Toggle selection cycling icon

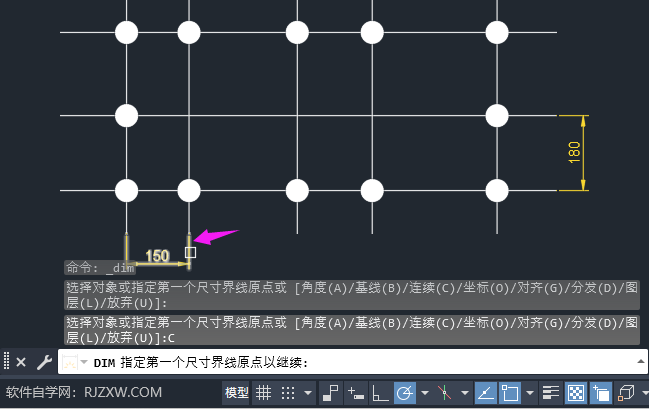click(601, 392)
